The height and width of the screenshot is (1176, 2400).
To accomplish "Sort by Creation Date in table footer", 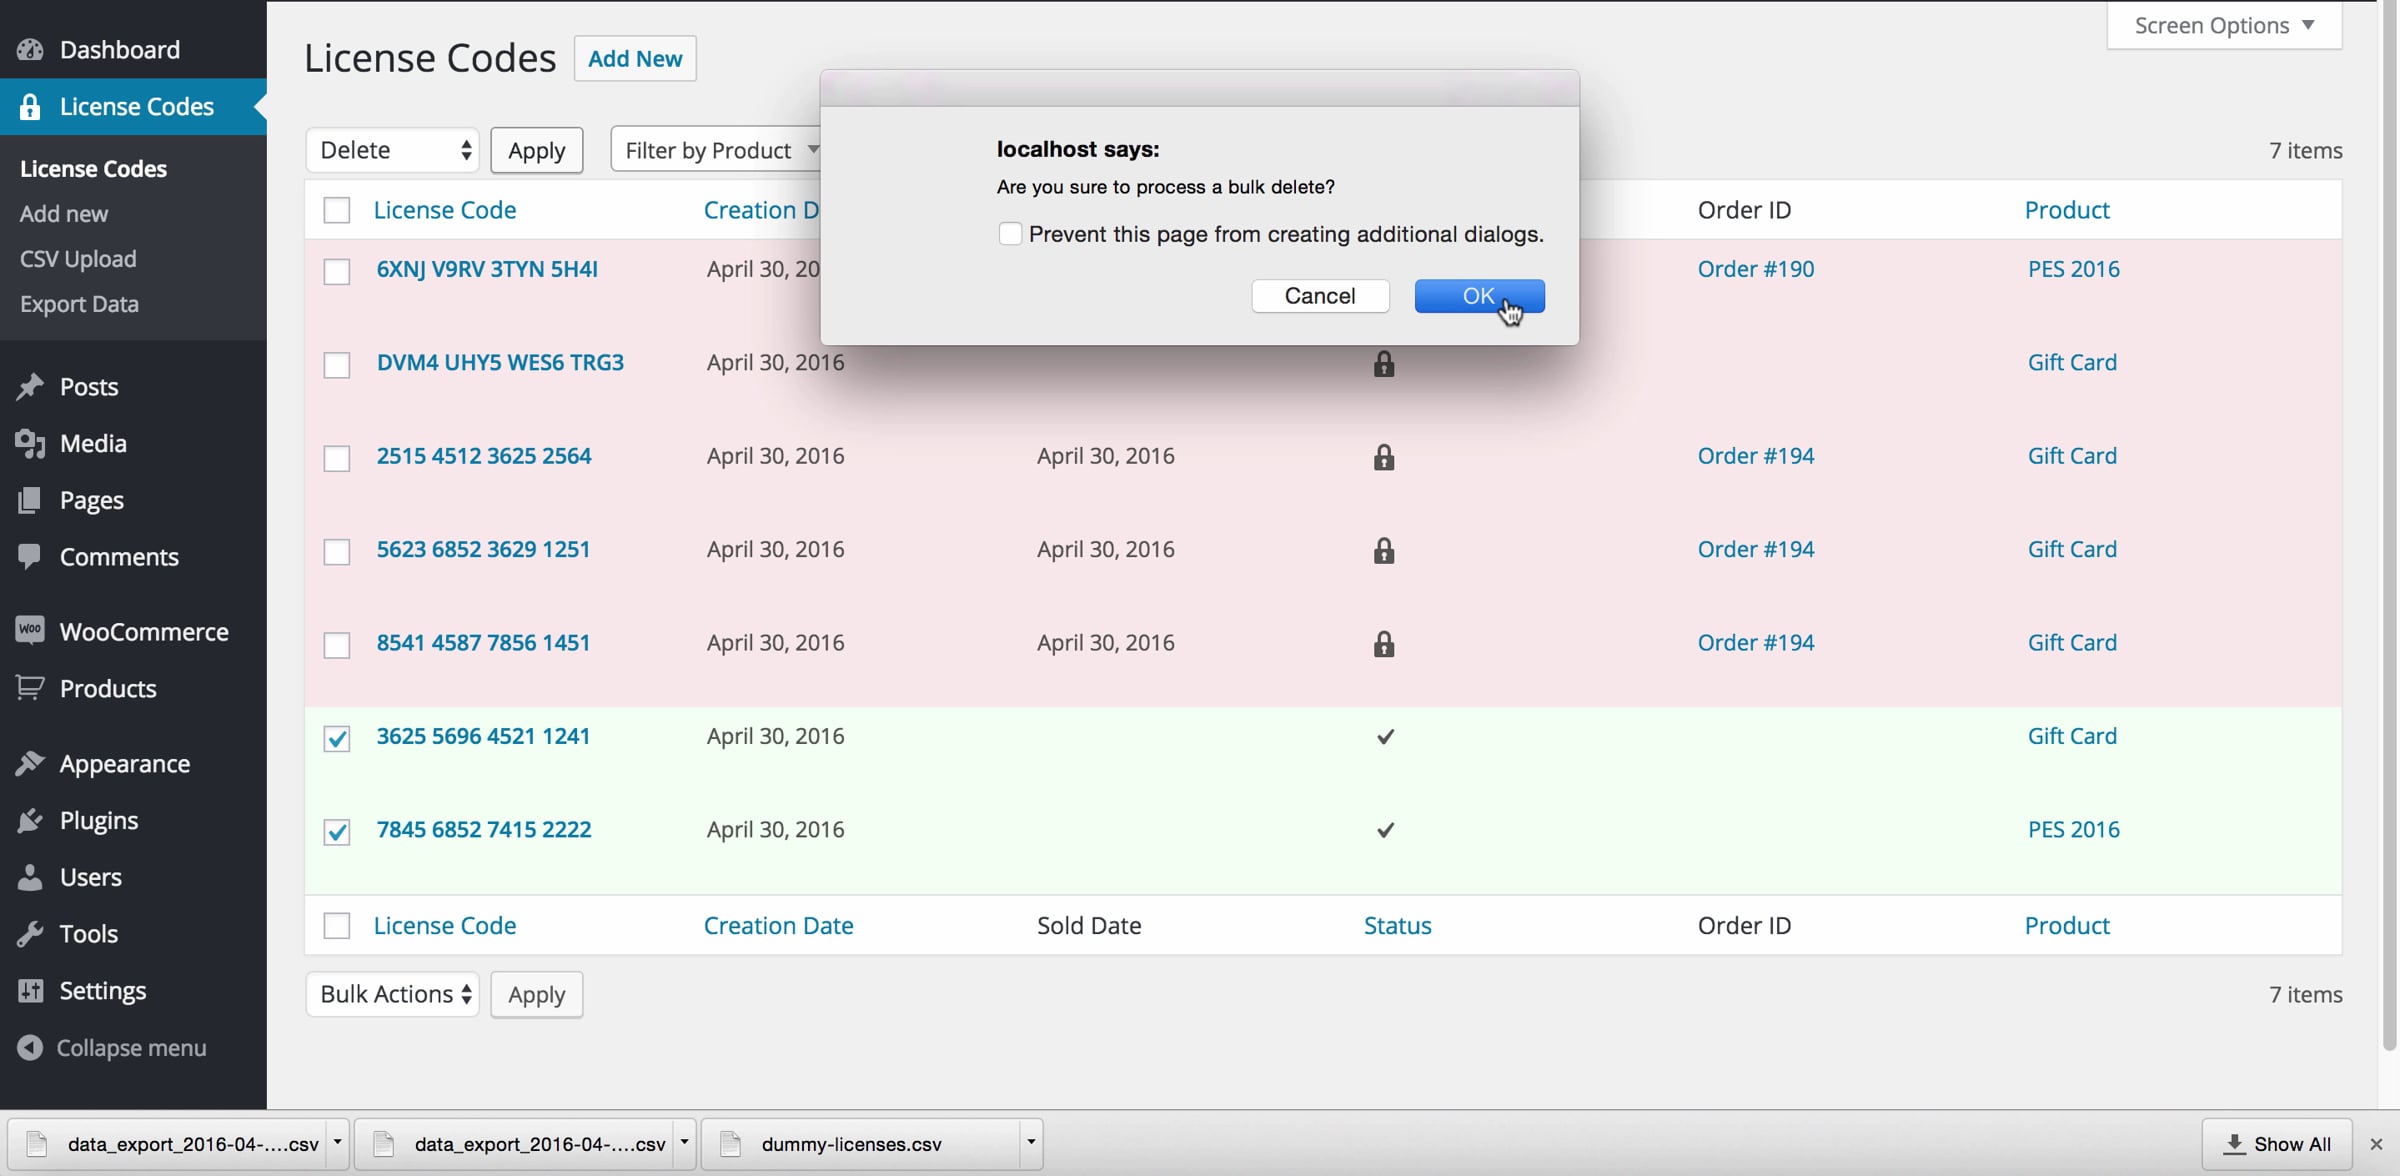I will point(779,926).
